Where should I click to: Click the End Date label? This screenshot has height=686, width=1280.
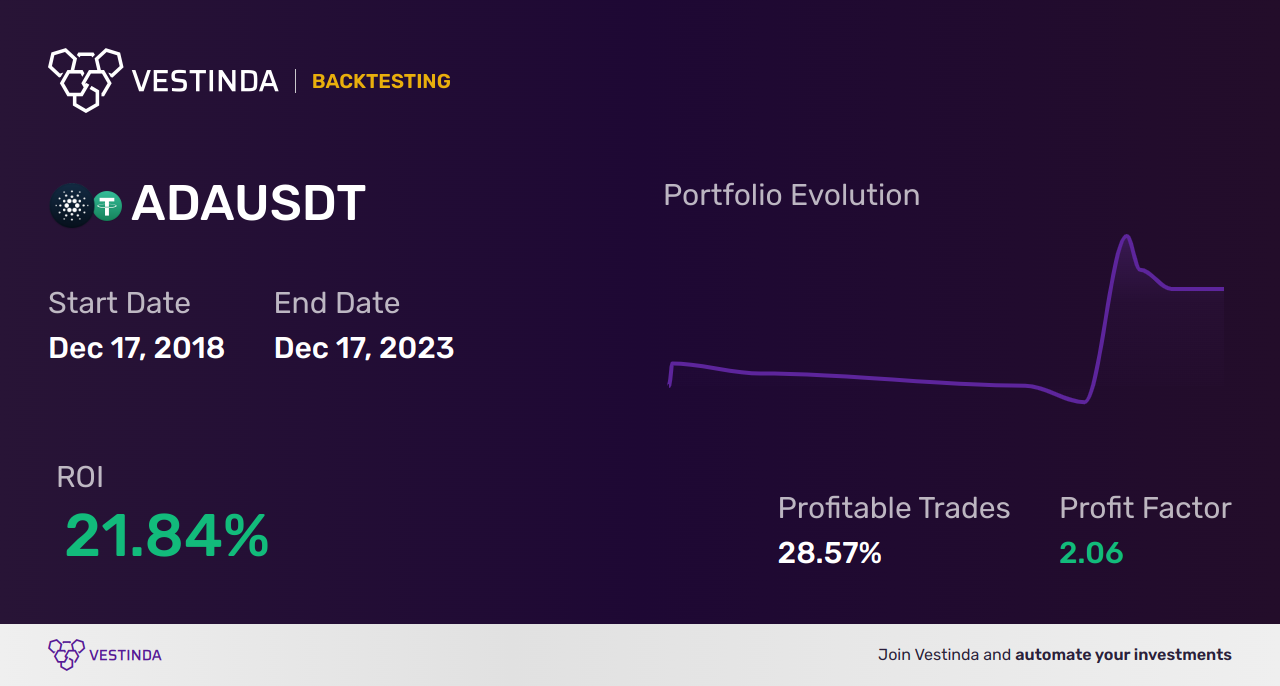336,303
